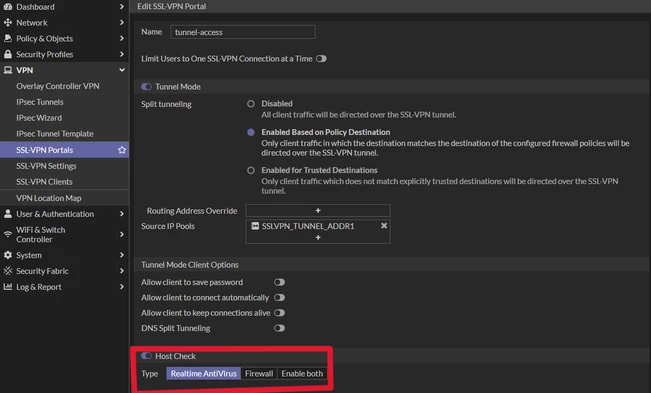Click the Log & Report chart icon
651x393 pixels.
click(x=7, y=286)
